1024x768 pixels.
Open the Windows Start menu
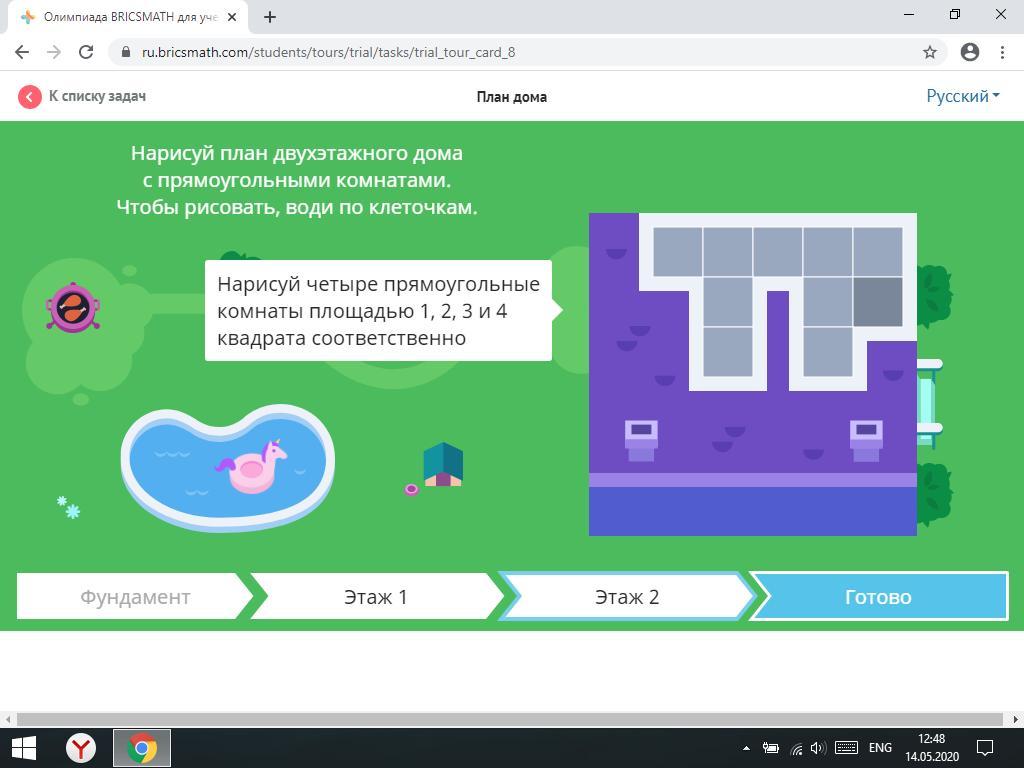(24, 748)
